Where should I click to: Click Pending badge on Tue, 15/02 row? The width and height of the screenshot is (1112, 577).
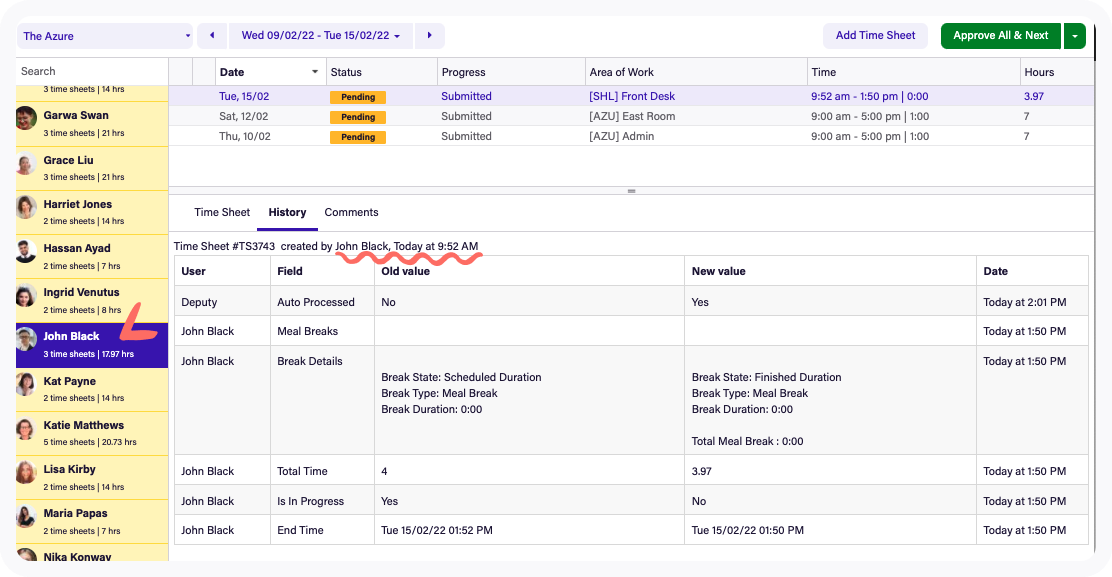click(357, 97)
